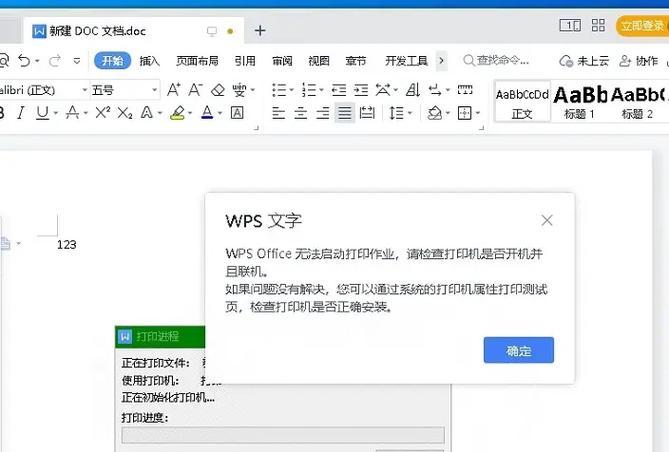Screen dimensions: 669x452
Task: Switch to the 页面布局 tab
Action: pyautogui.click(x=197, y=61)
